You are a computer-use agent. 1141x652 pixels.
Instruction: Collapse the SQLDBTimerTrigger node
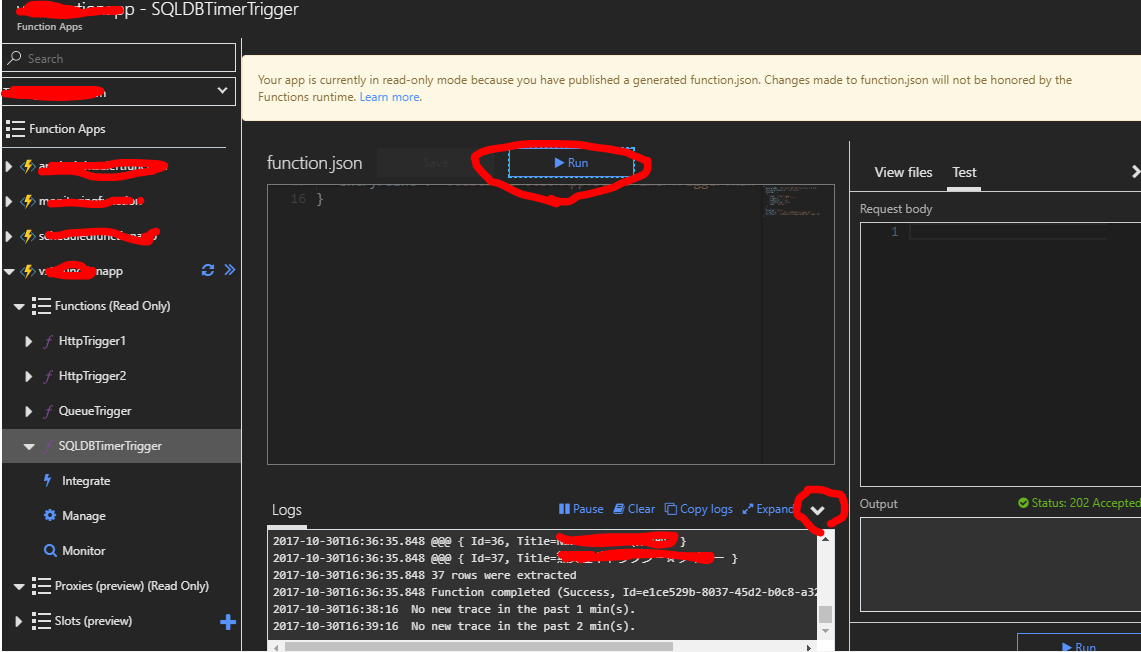[29, 446]
